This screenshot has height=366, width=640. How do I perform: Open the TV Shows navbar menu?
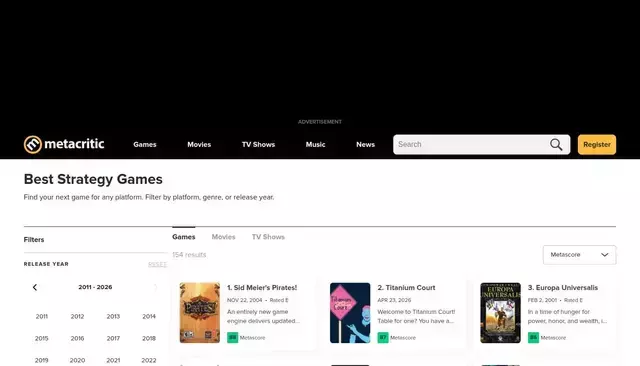(258, 144)
